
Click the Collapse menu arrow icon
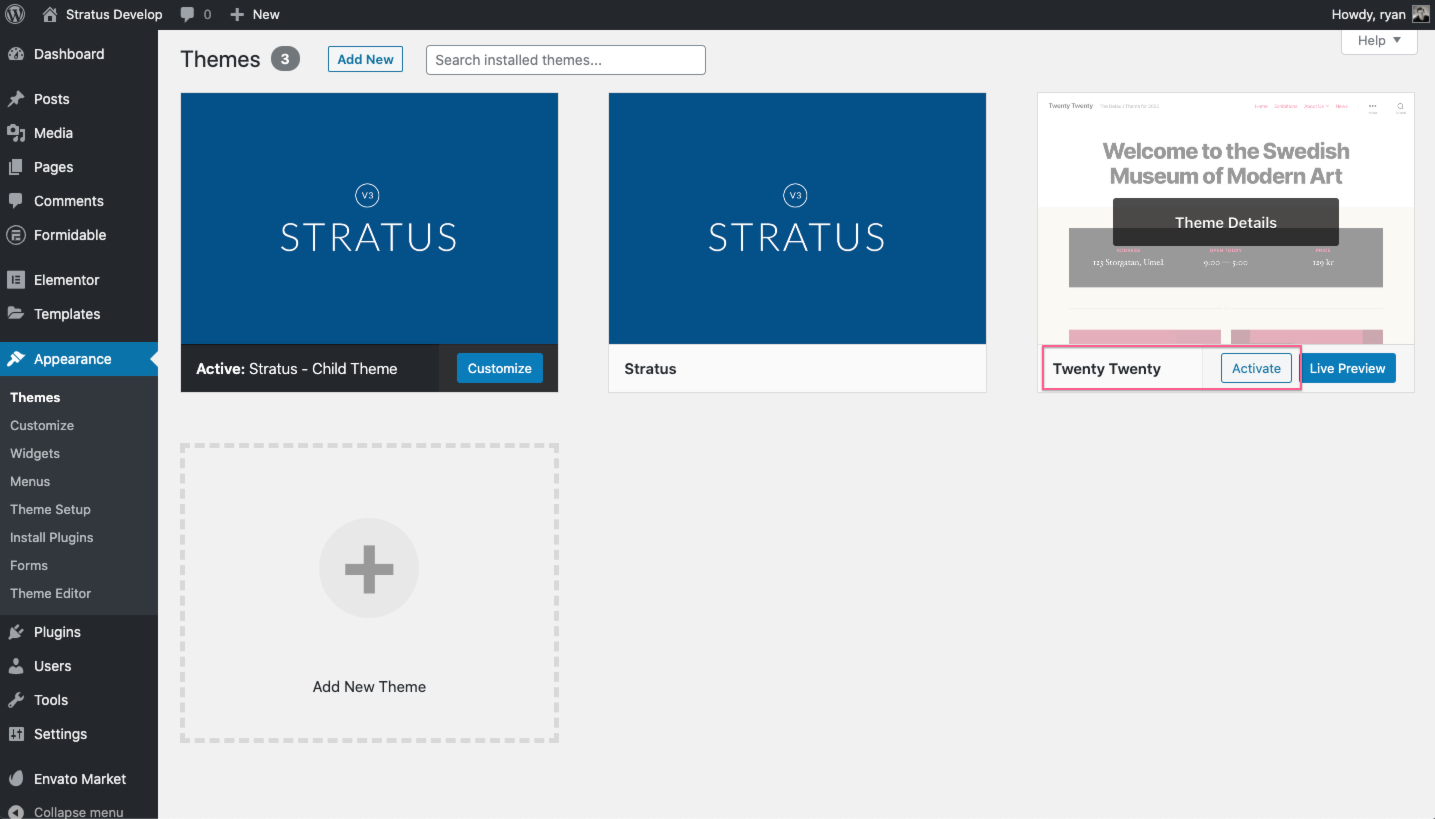pyautogui.click(x=16, y=811)
